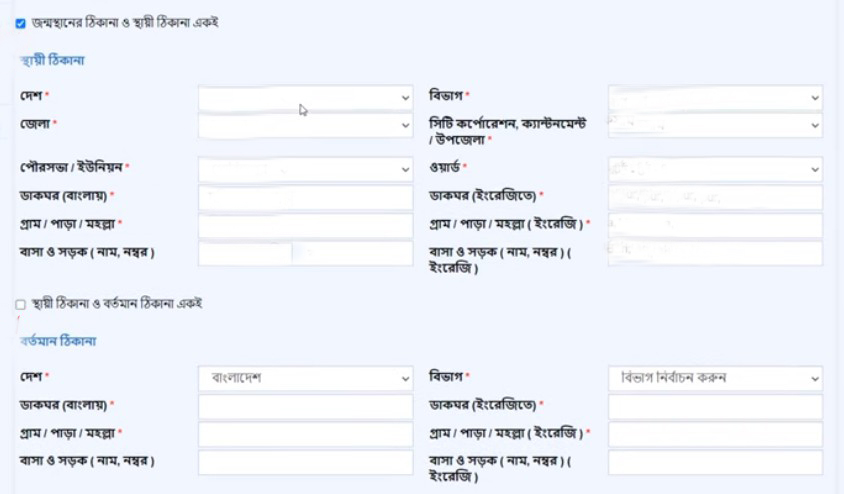This screenshot has width=844, height=494.
Task: Click the বর্তমান ঠিকানা ডাকঘর (বাংলায়) field
Action: tap(305, 407)
